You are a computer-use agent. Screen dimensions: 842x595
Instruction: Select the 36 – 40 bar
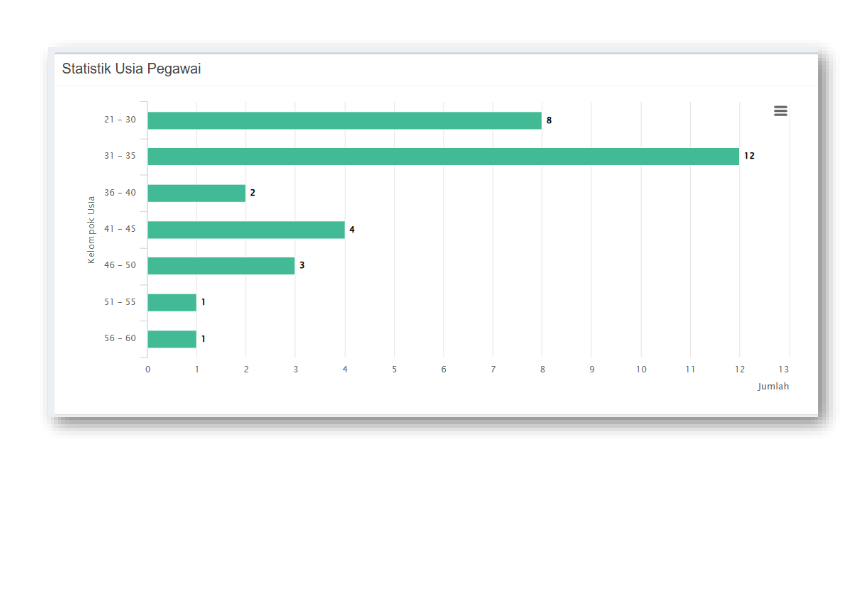tap(196, 193)
